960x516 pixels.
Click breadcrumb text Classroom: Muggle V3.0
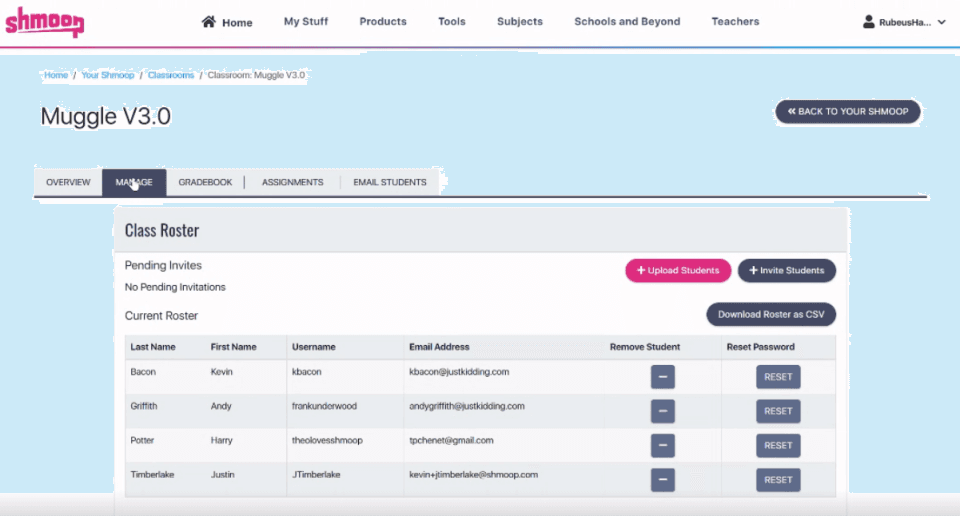[256, 75]
